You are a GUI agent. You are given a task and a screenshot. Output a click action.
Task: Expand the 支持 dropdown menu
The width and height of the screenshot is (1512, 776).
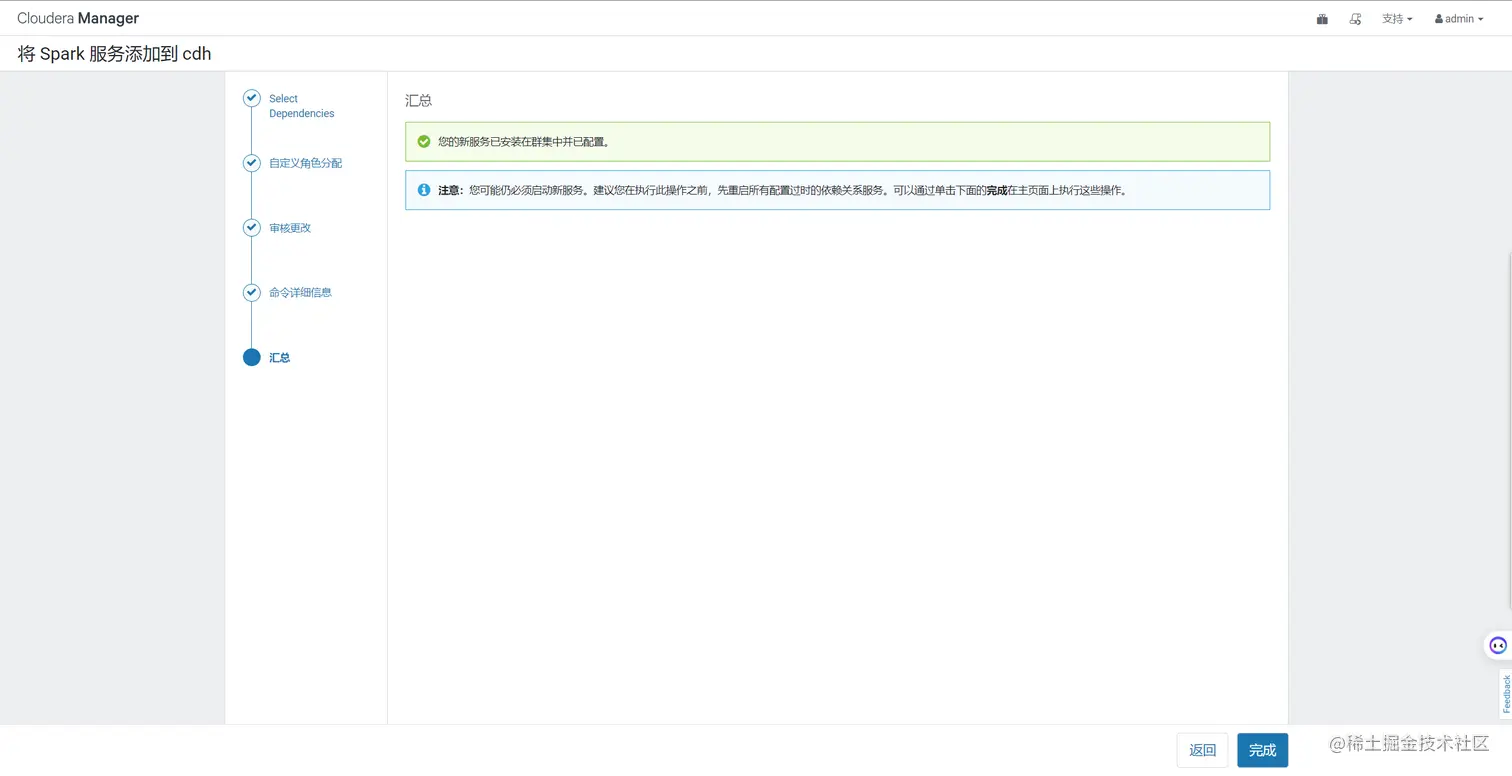pyautogui.click(x=1397, y=19)
